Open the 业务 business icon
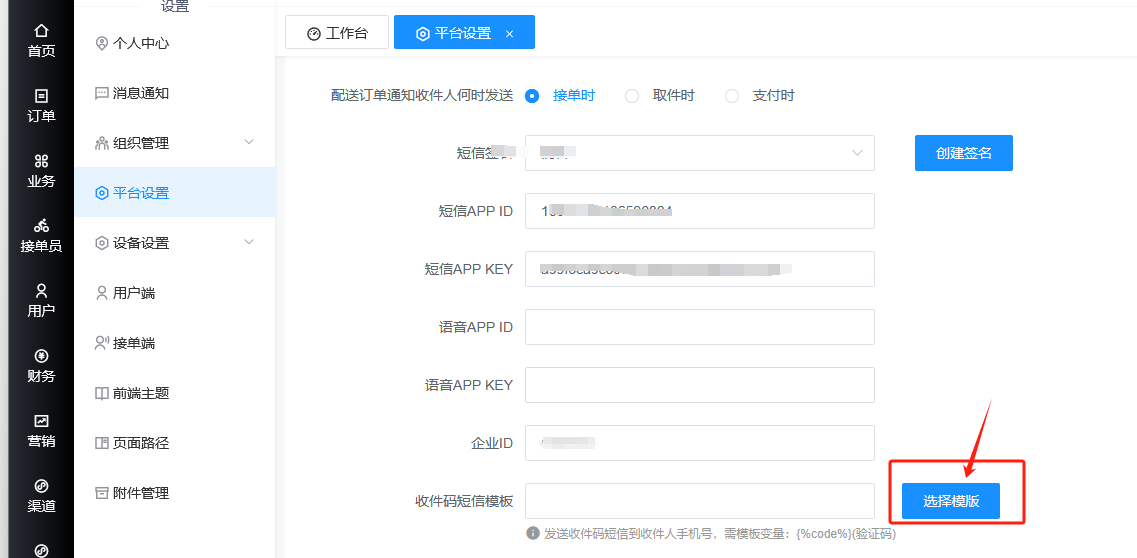The image size is (1137, 558). [41, 161]
